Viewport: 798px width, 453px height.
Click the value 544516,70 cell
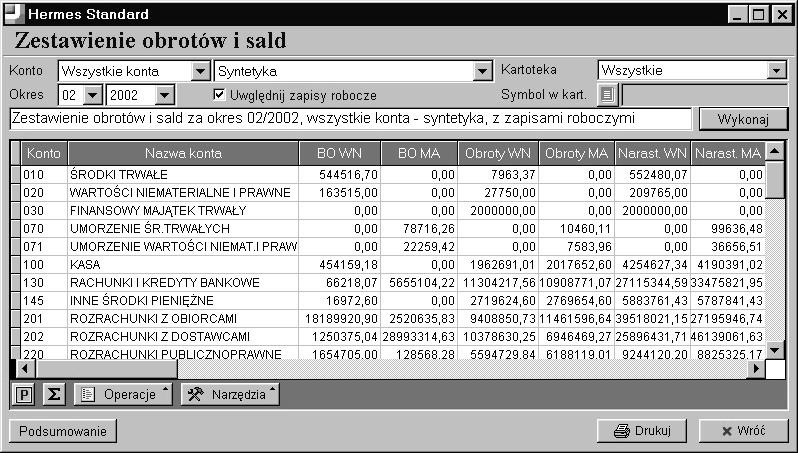click(339, 175)
